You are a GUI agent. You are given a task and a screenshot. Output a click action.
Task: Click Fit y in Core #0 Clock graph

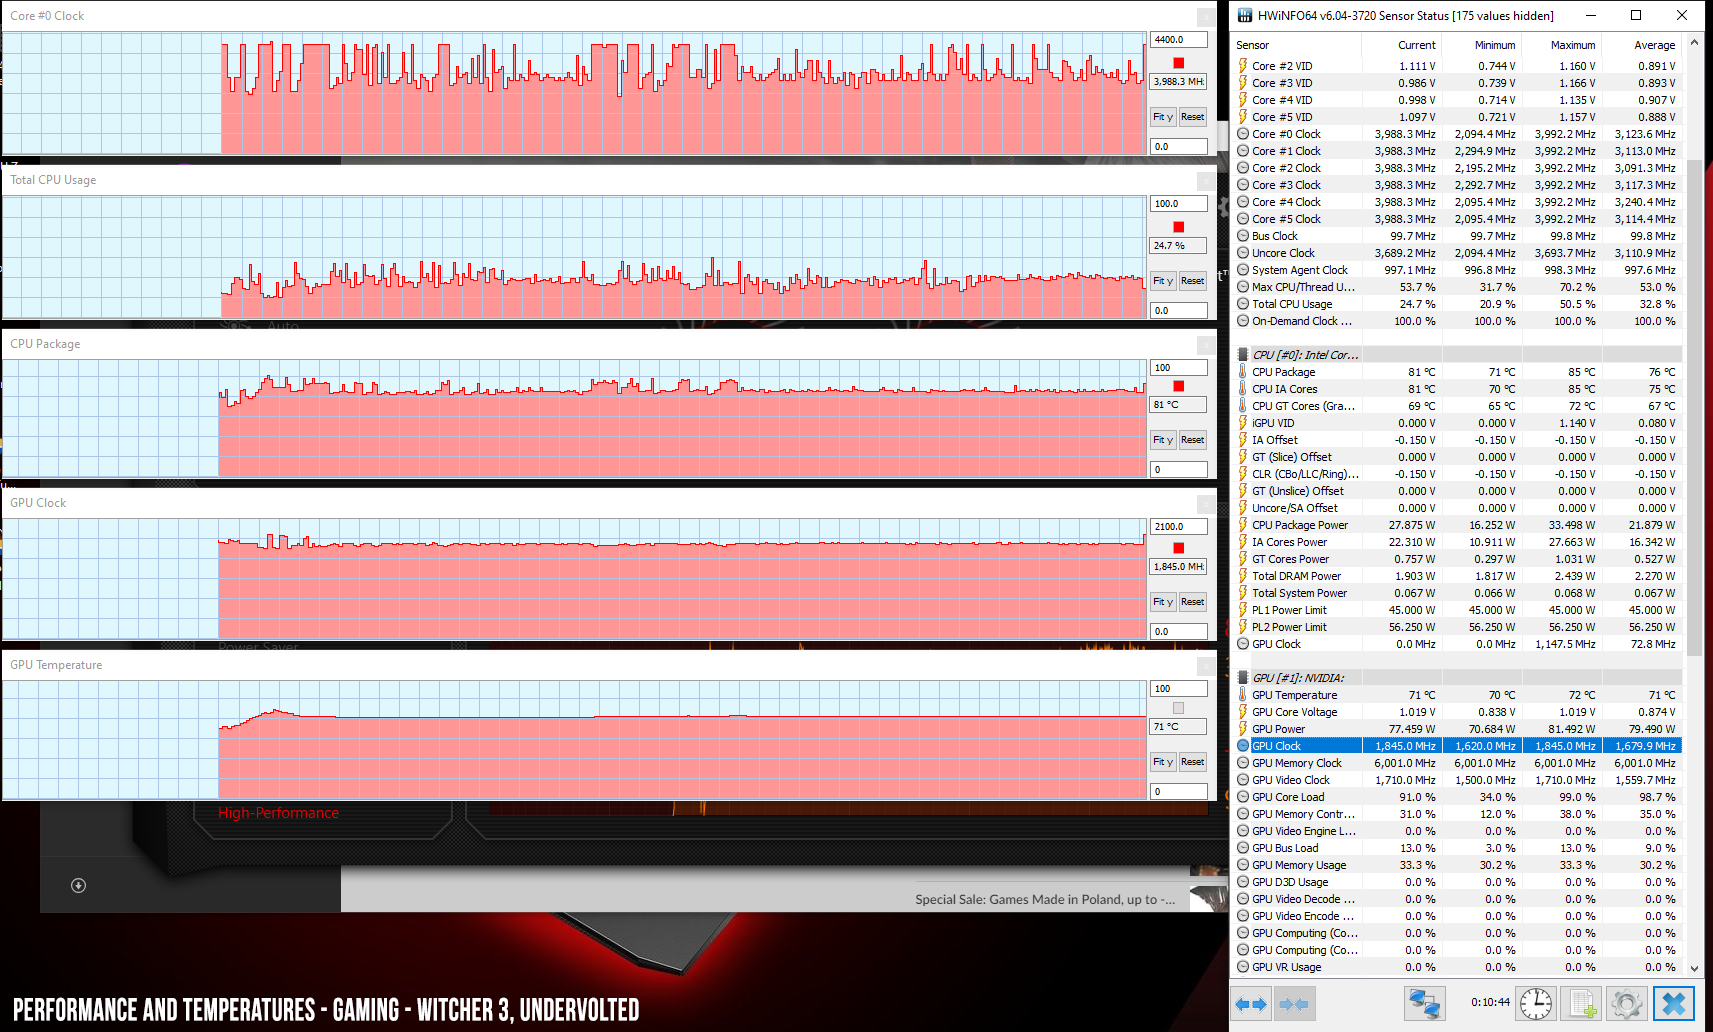pyautogui.click(x=1163, y=117)
